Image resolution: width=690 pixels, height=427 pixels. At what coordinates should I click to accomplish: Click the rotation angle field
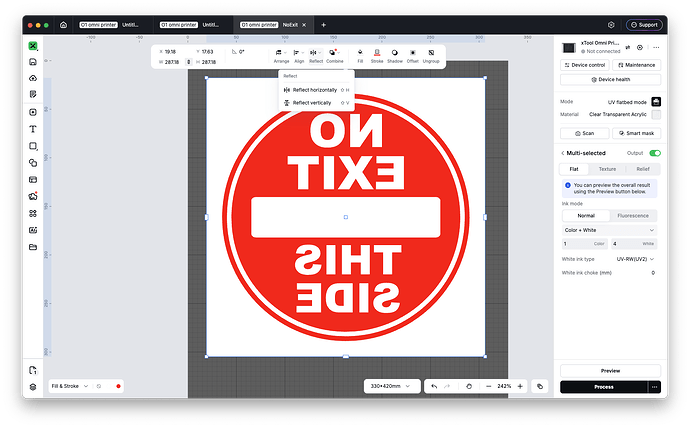pos(242,52)
